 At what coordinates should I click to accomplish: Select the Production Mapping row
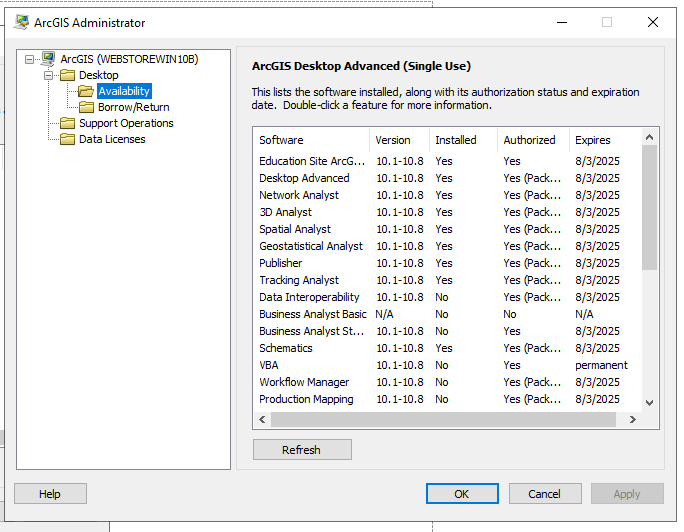[448, 399]
